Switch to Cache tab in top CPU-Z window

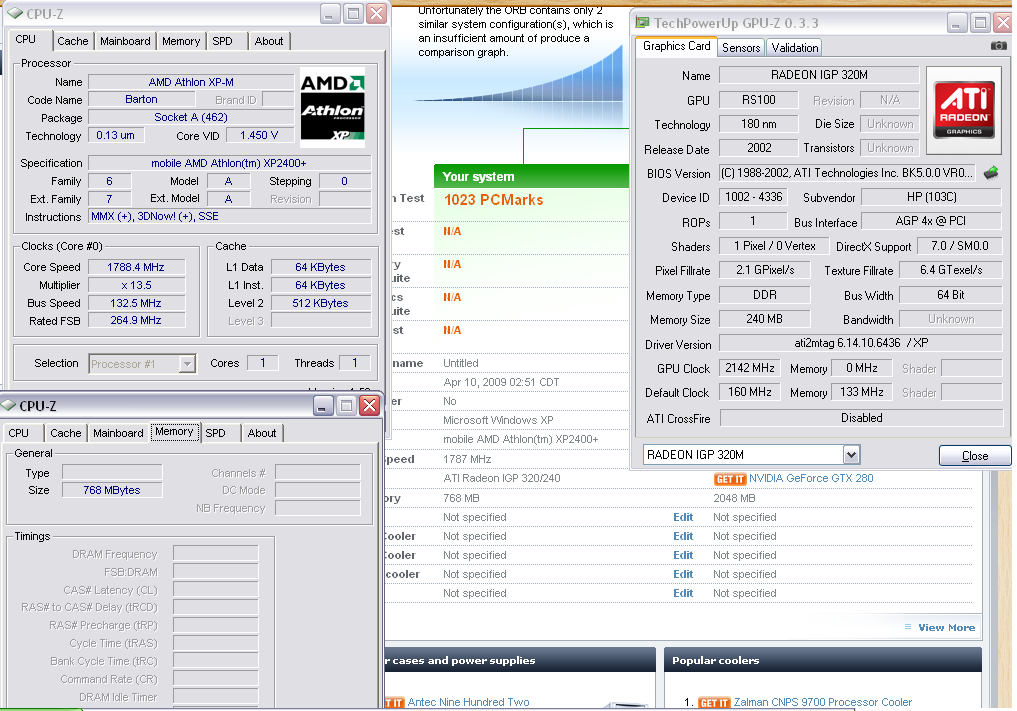pyautogui.click(x=73, y=41)
